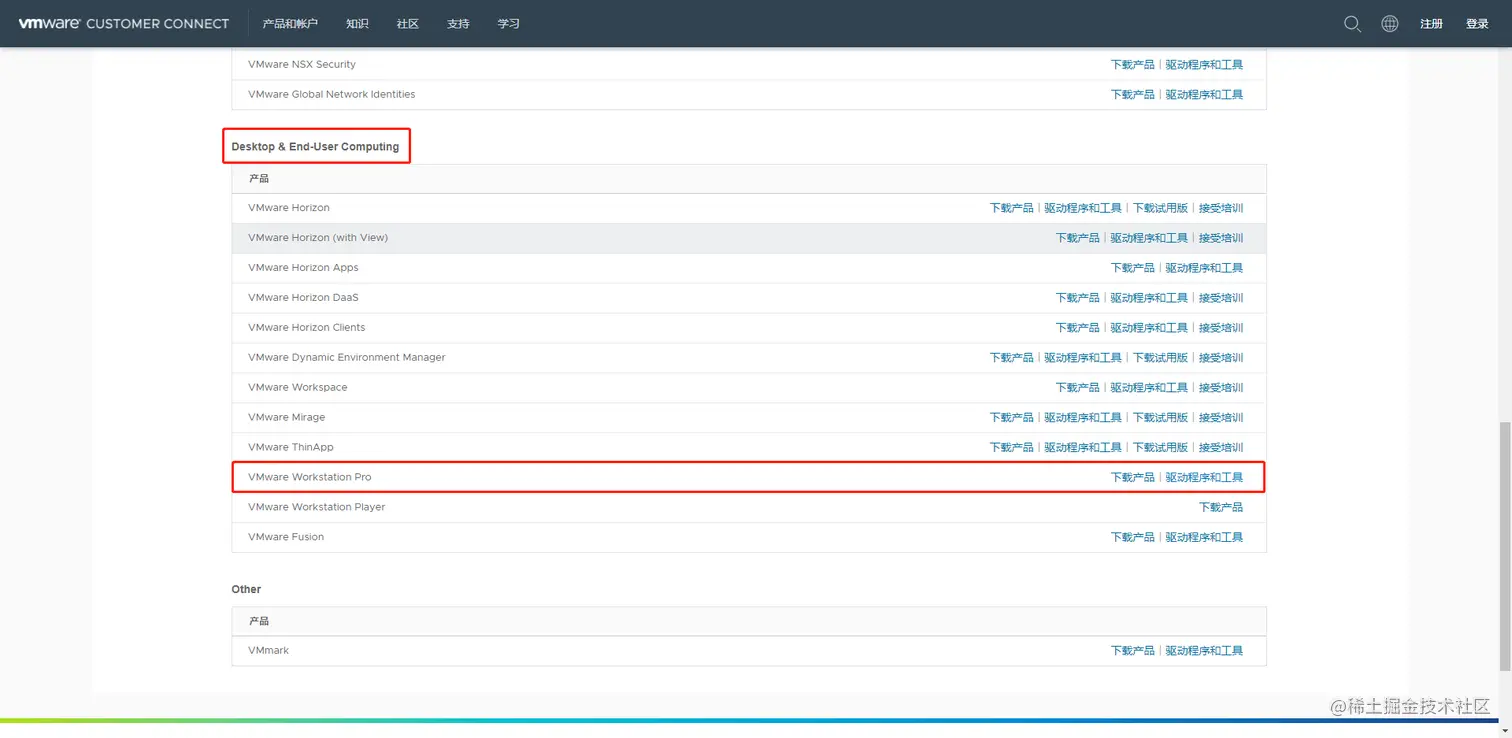
Task: Click 驱动程序和工具 for VMware Workstation Pro
Action: [1204, 477]
